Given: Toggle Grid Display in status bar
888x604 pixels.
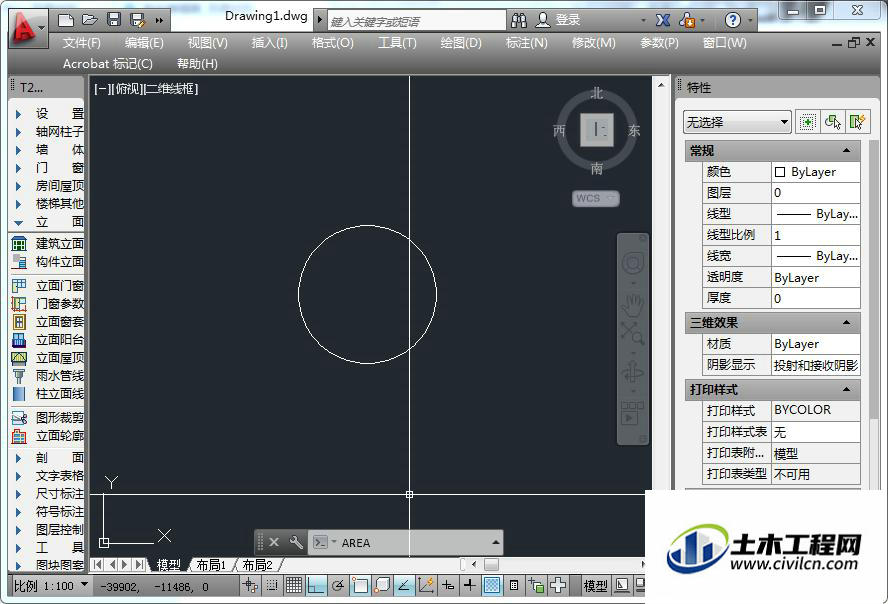Looking at the screenshot, I should 293,586.
